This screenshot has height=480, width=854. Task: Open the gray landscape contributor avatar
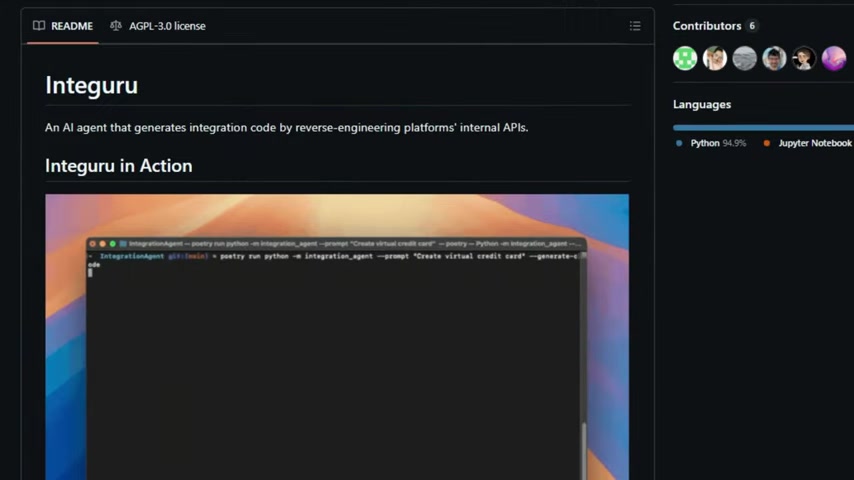745,58
